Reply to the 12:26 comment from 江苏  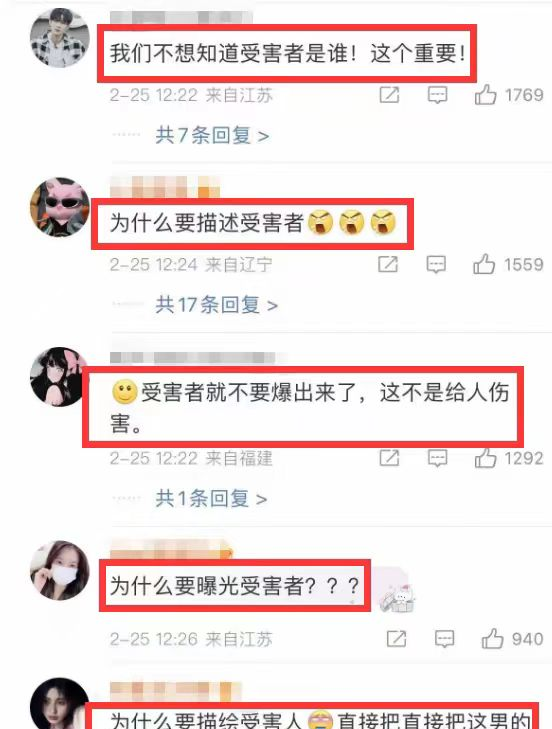(x=445, y=638)
